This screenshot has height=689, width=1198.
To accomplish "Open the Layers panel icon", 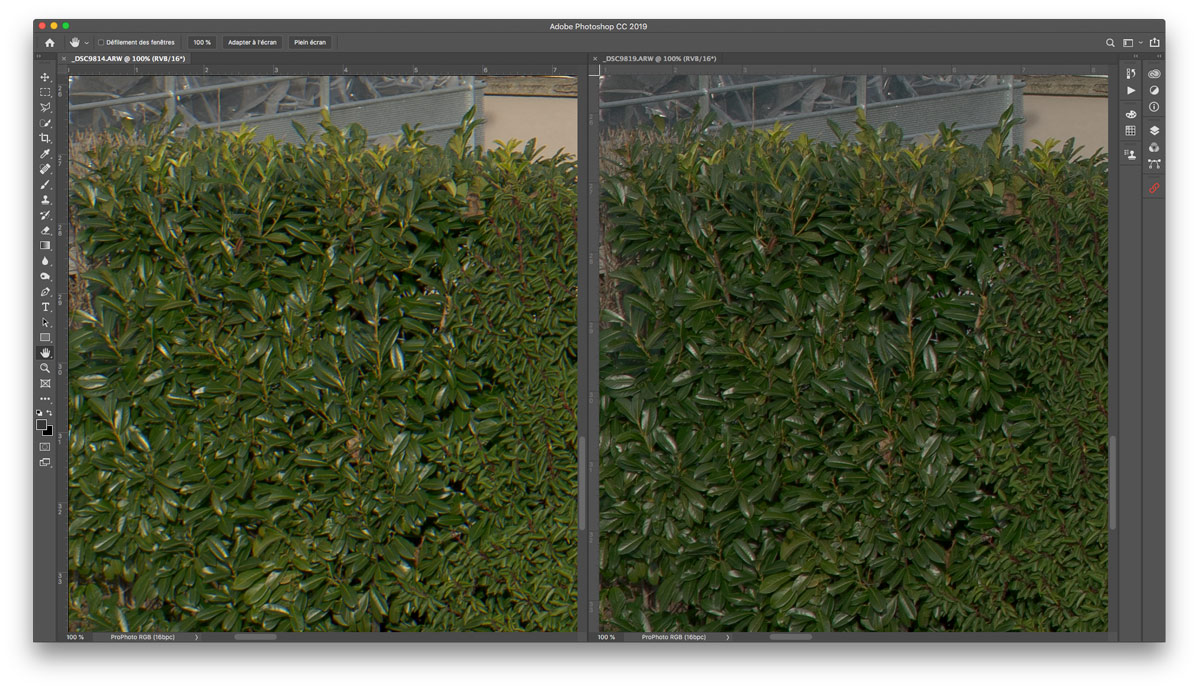I will click(1154, 131).
